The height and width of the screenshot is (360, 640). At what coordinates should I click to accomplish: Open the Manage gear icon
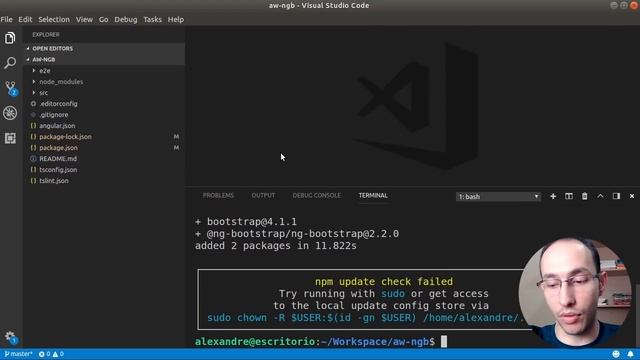(x=10, y=337)
